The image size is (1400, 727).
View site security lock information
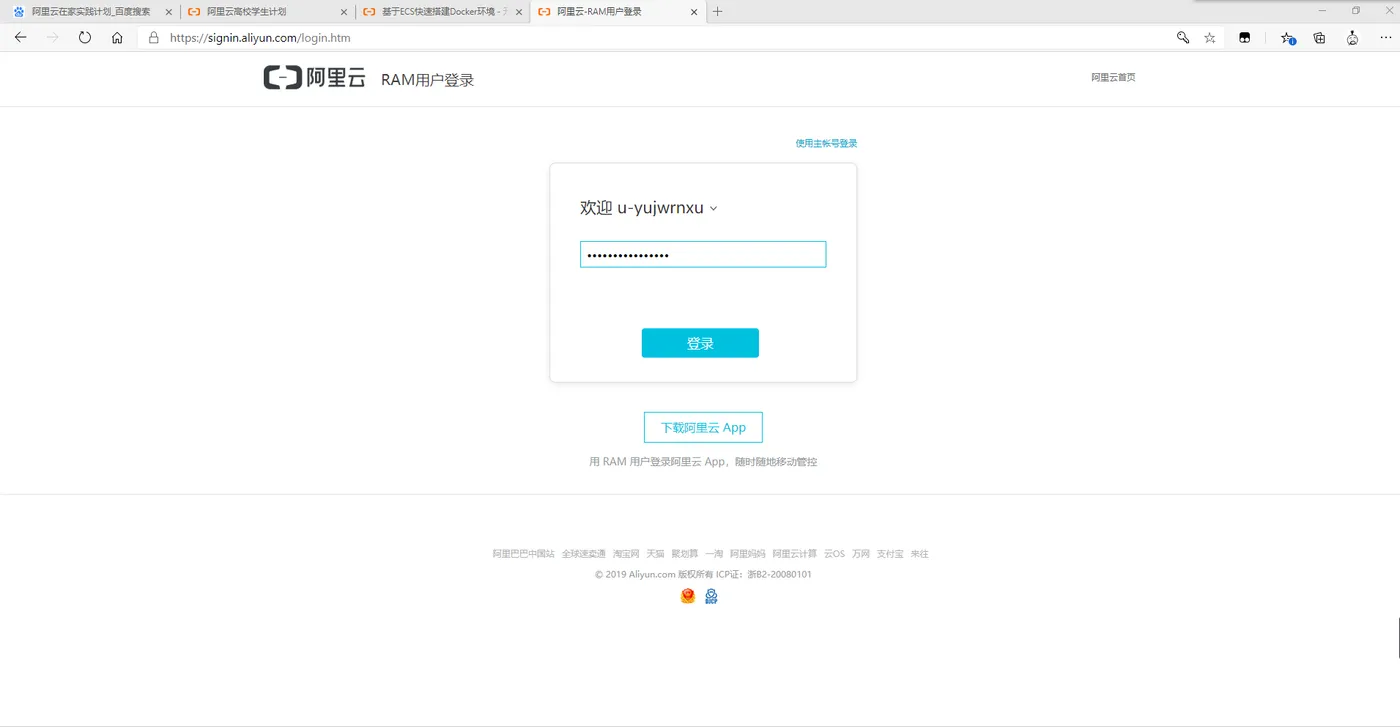pyautogui.click(x=153, y=38)
